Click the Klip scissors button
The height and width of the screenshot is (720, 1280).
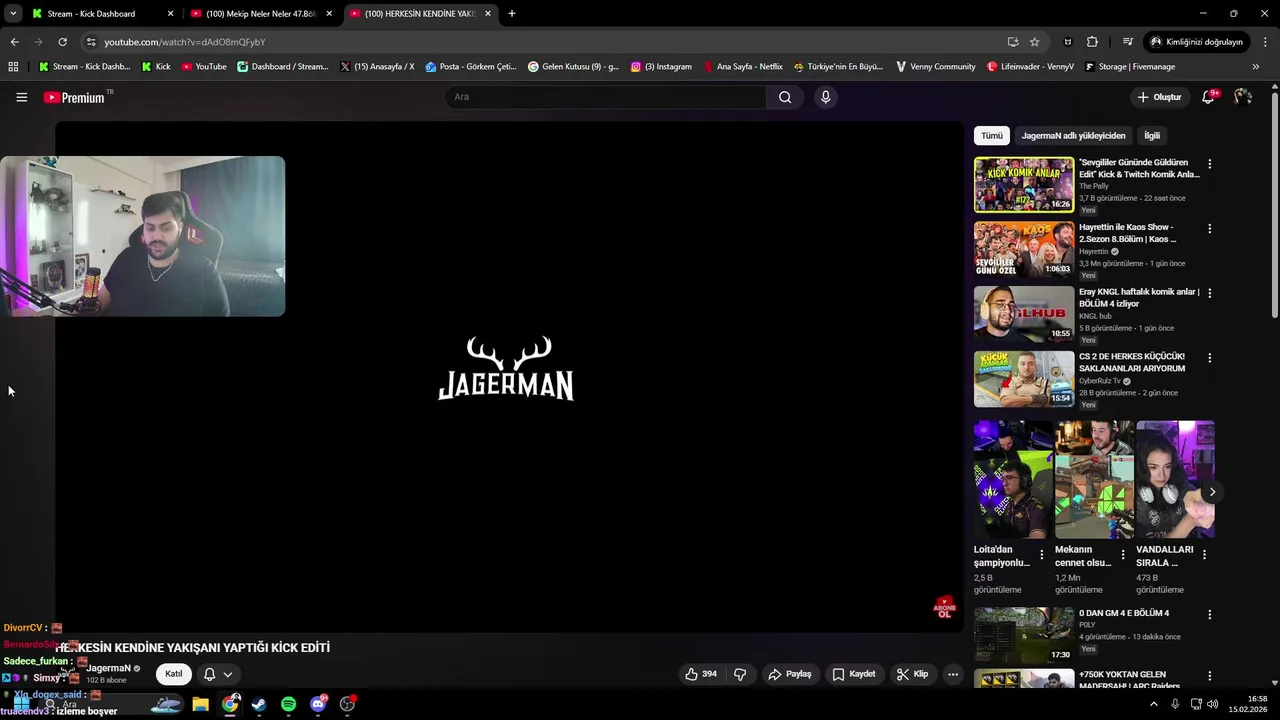point(912,674)
